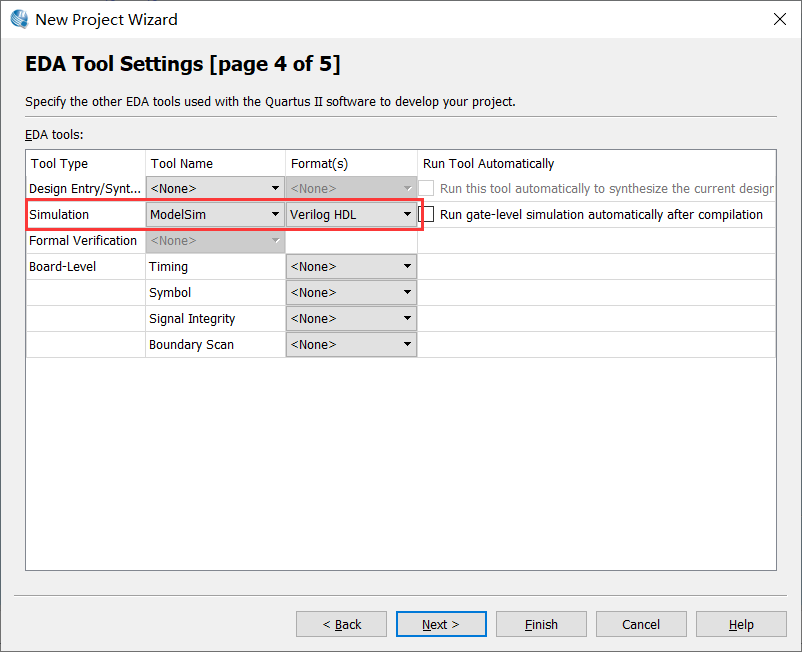Click the Timing tool name cell

[x=215, y=266]
